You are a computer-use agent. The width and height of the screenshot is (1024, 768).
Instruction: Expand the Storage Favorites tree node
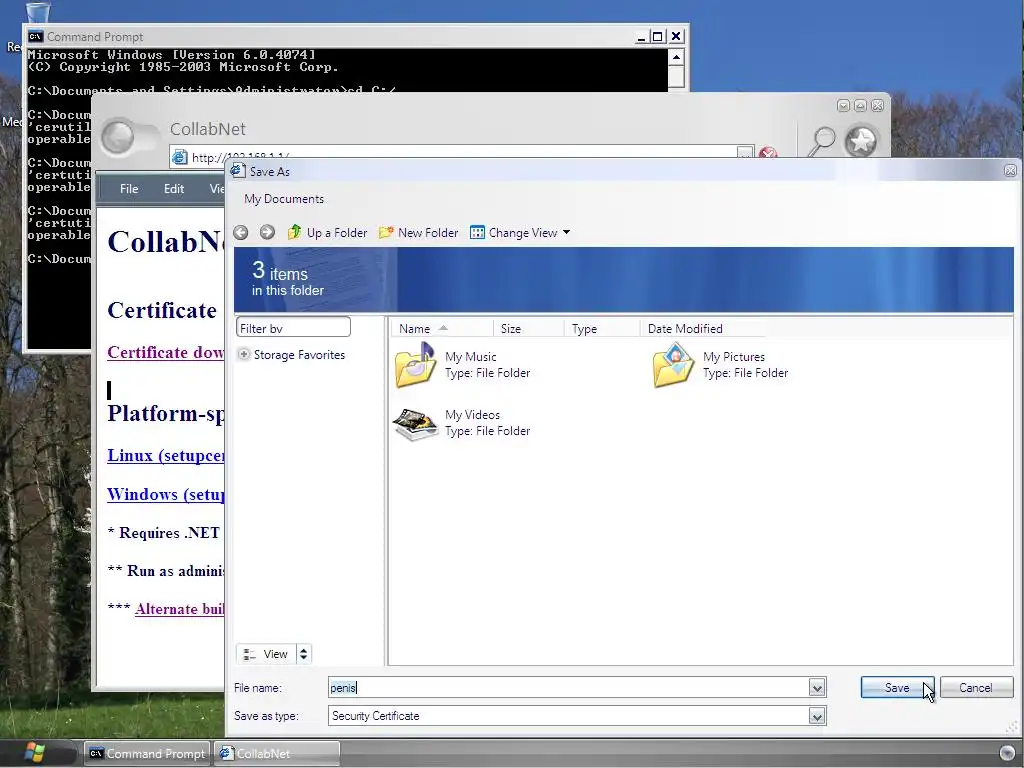(244, 355)
